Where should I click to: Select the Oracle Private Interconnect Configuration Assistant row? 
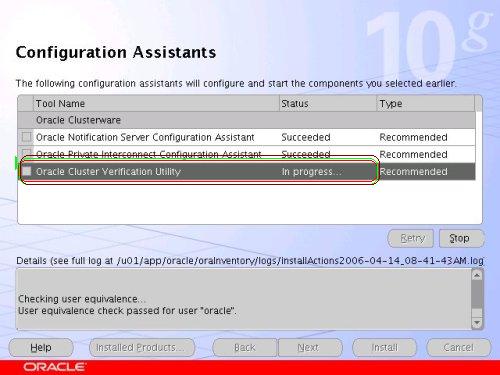tap(247, 154)
